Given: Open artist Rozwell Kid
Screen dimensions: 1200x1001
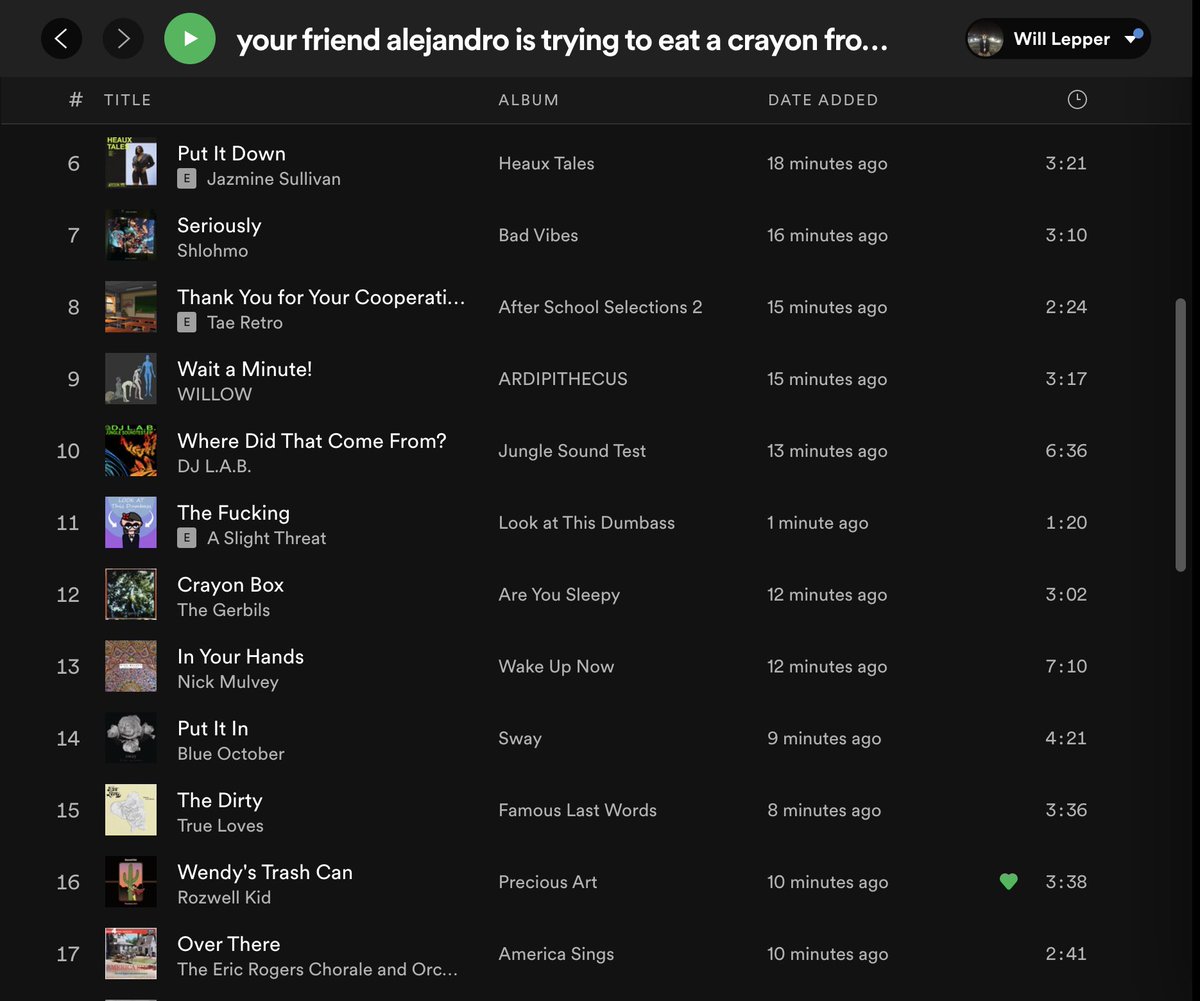Looking at the screenshot, I should point(224,899).
